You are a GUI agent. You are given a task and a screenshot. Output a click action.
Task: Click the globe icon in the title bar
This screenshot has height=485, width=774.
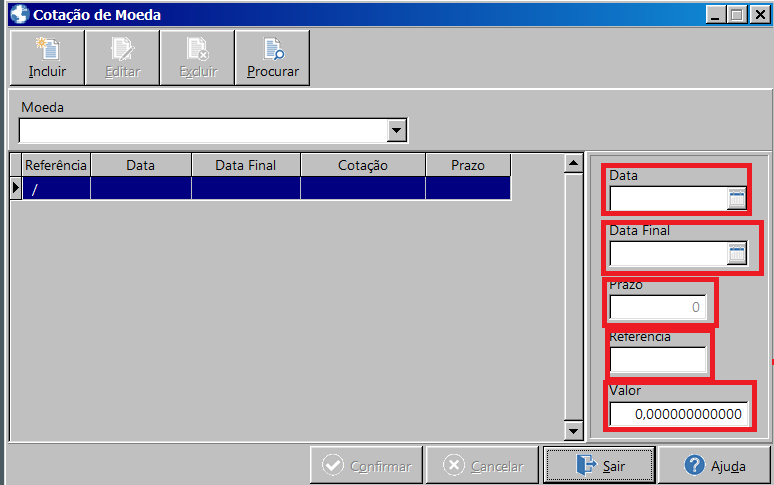[x=20, y=14]
